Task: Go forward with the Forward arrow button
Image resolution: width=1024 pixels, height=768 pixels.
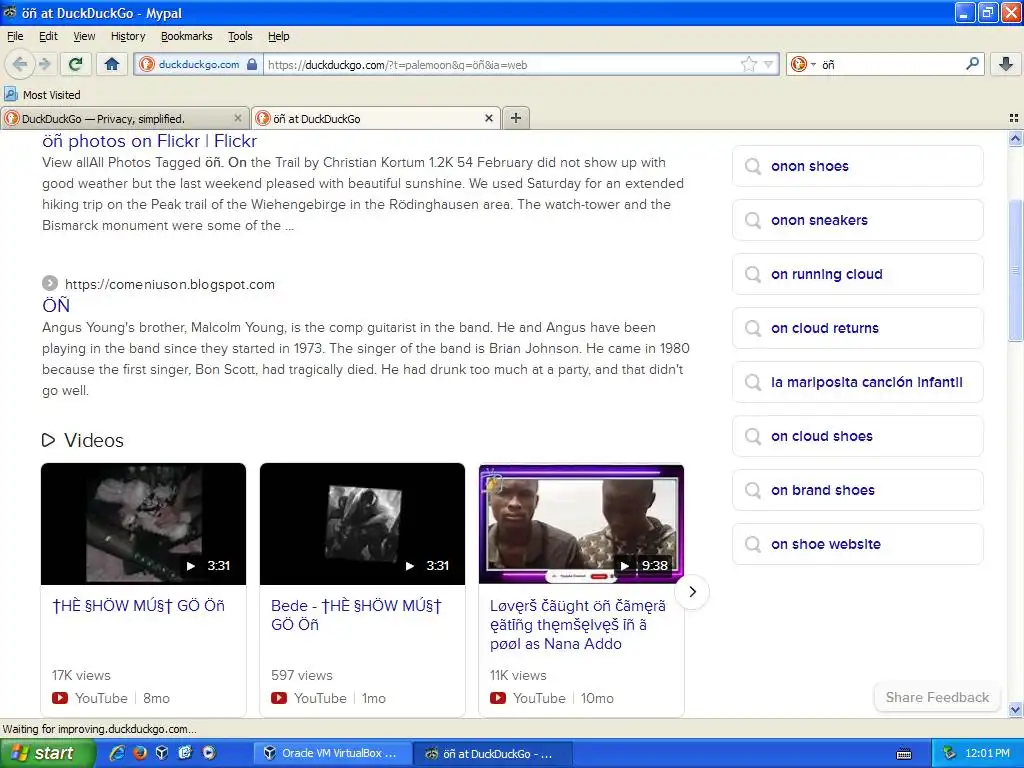Action: [x=45, y=64]
